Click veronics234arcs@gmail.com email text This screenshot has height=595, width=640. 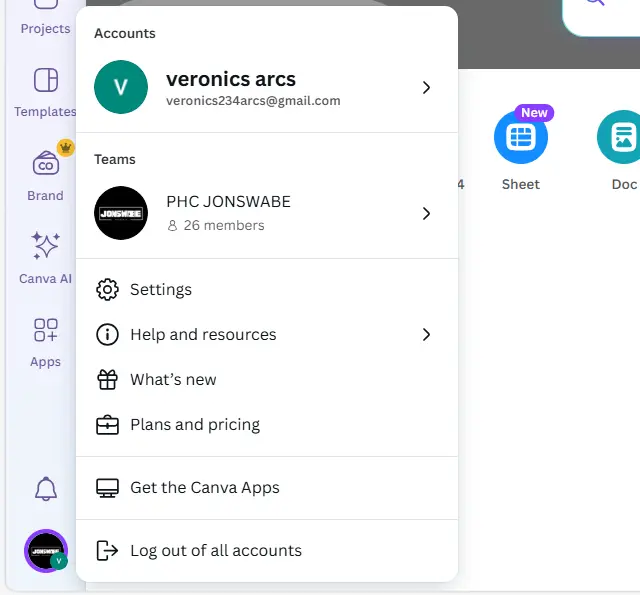[x=253, y=101]
